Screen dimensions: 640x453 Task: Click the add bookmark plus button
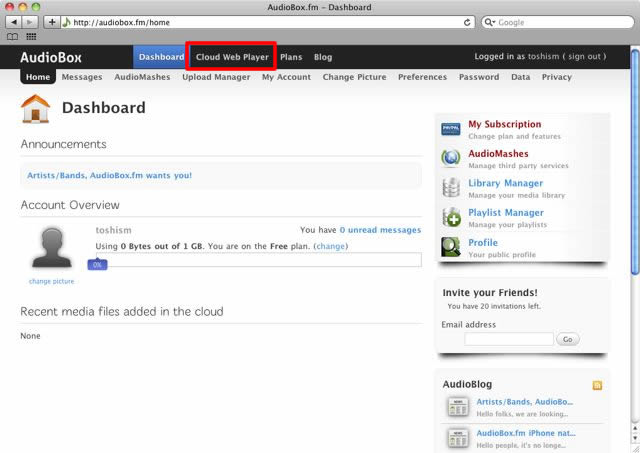52,22
